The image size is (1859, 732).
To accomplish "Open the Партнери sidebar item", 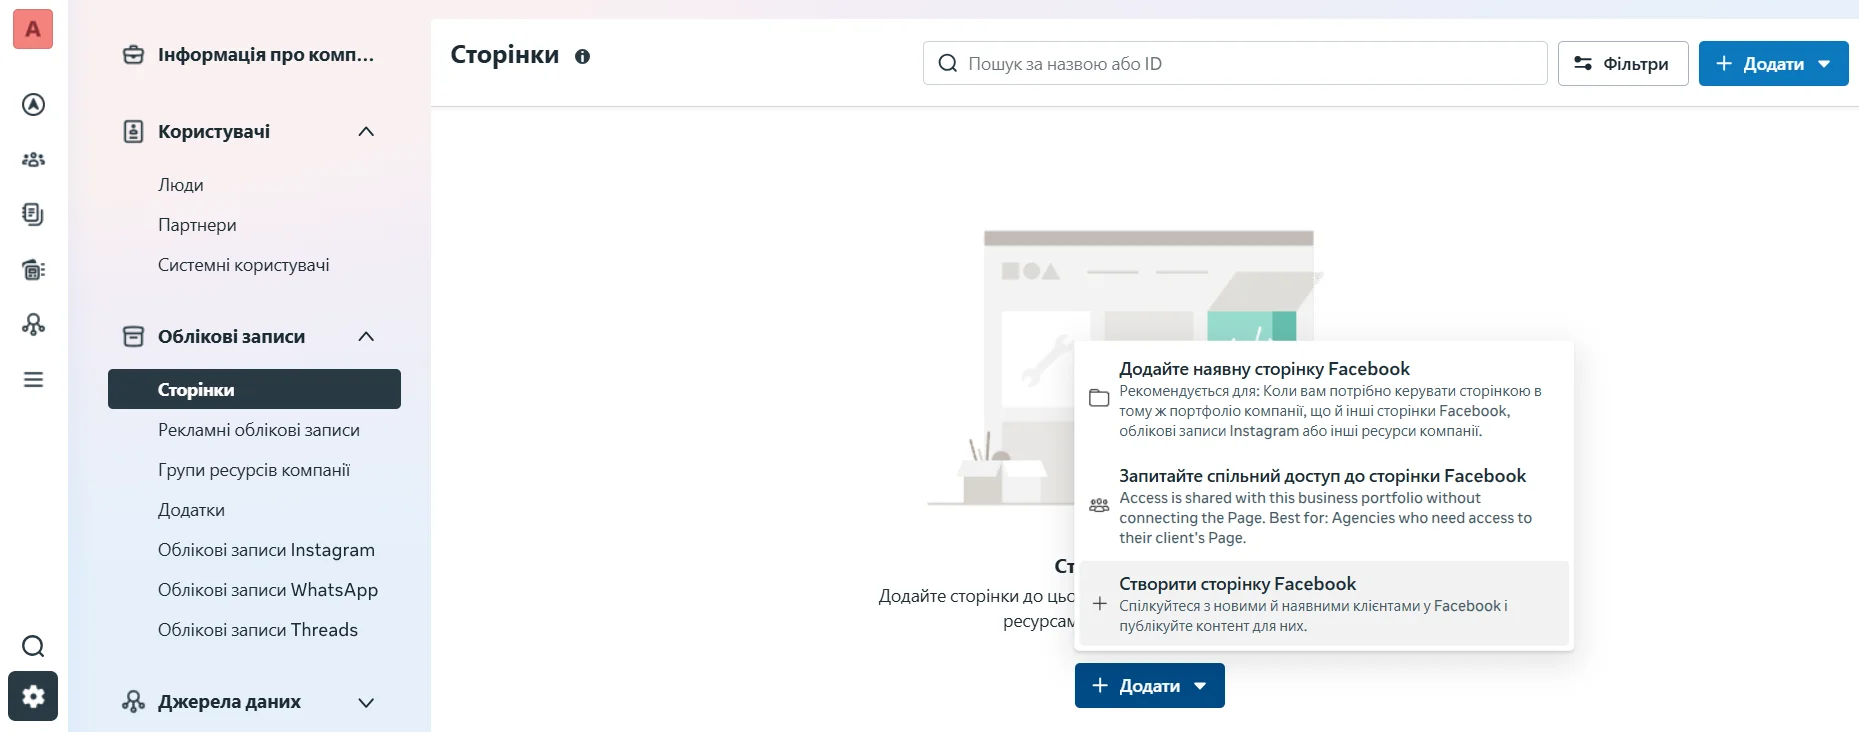I will coord(197,225).
